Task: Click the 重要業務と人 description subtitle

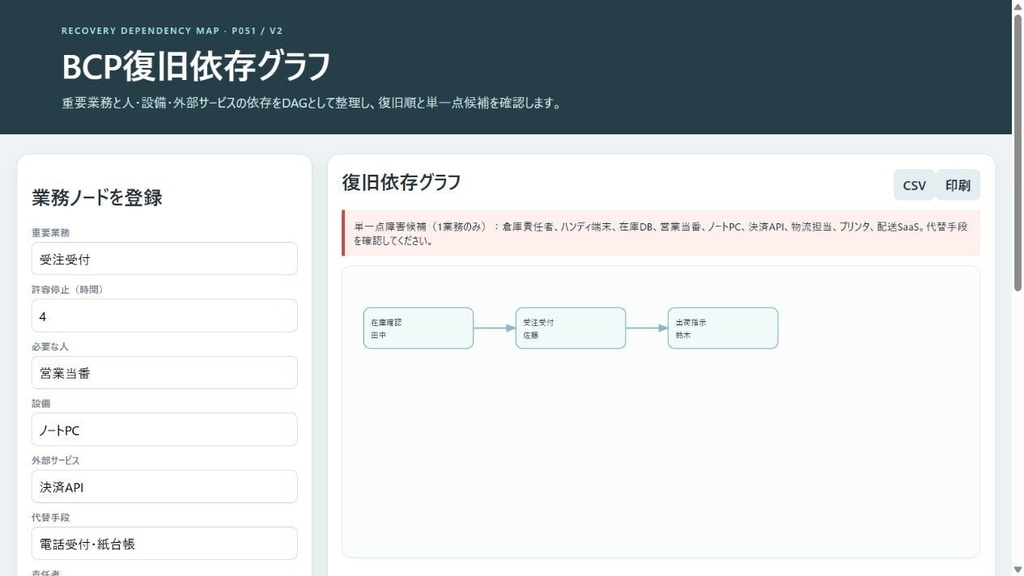Action: 312,103
